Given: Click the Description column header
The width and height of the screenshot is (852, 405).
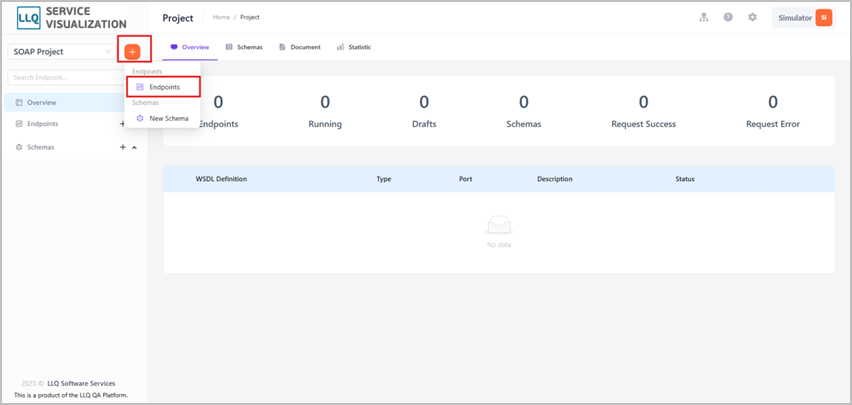Looking at the screenshot, I should tap(555, 179).
